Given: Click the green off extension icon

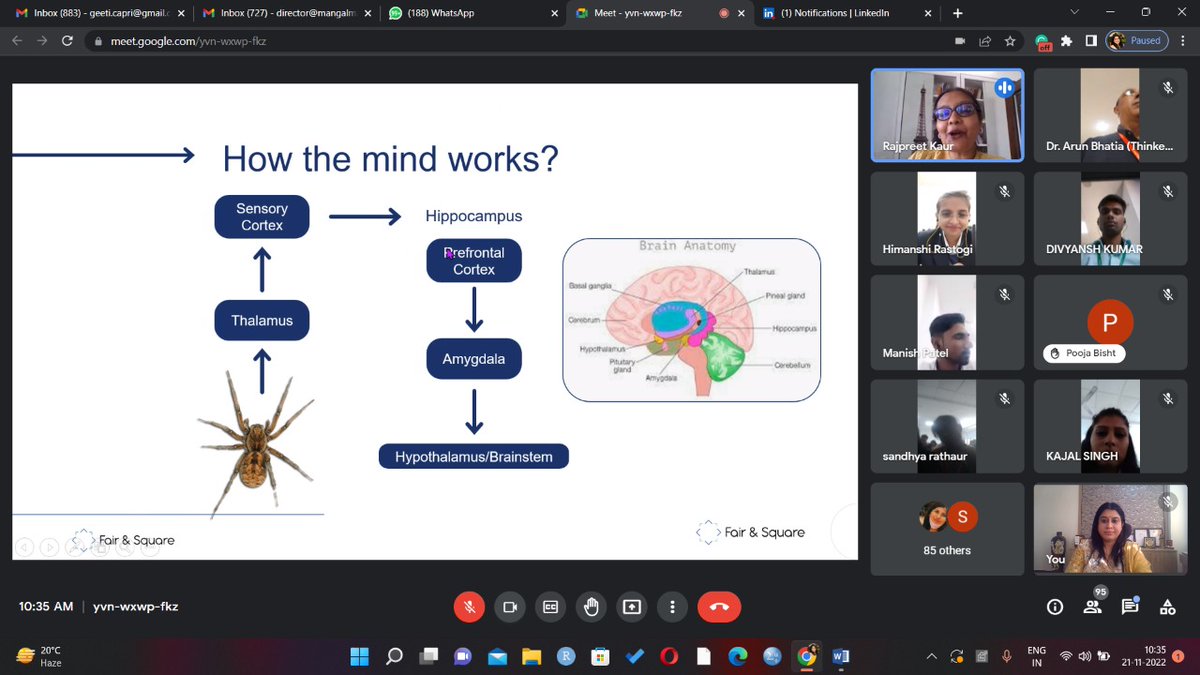Looking at the screenshot, I should point(1043,42).
